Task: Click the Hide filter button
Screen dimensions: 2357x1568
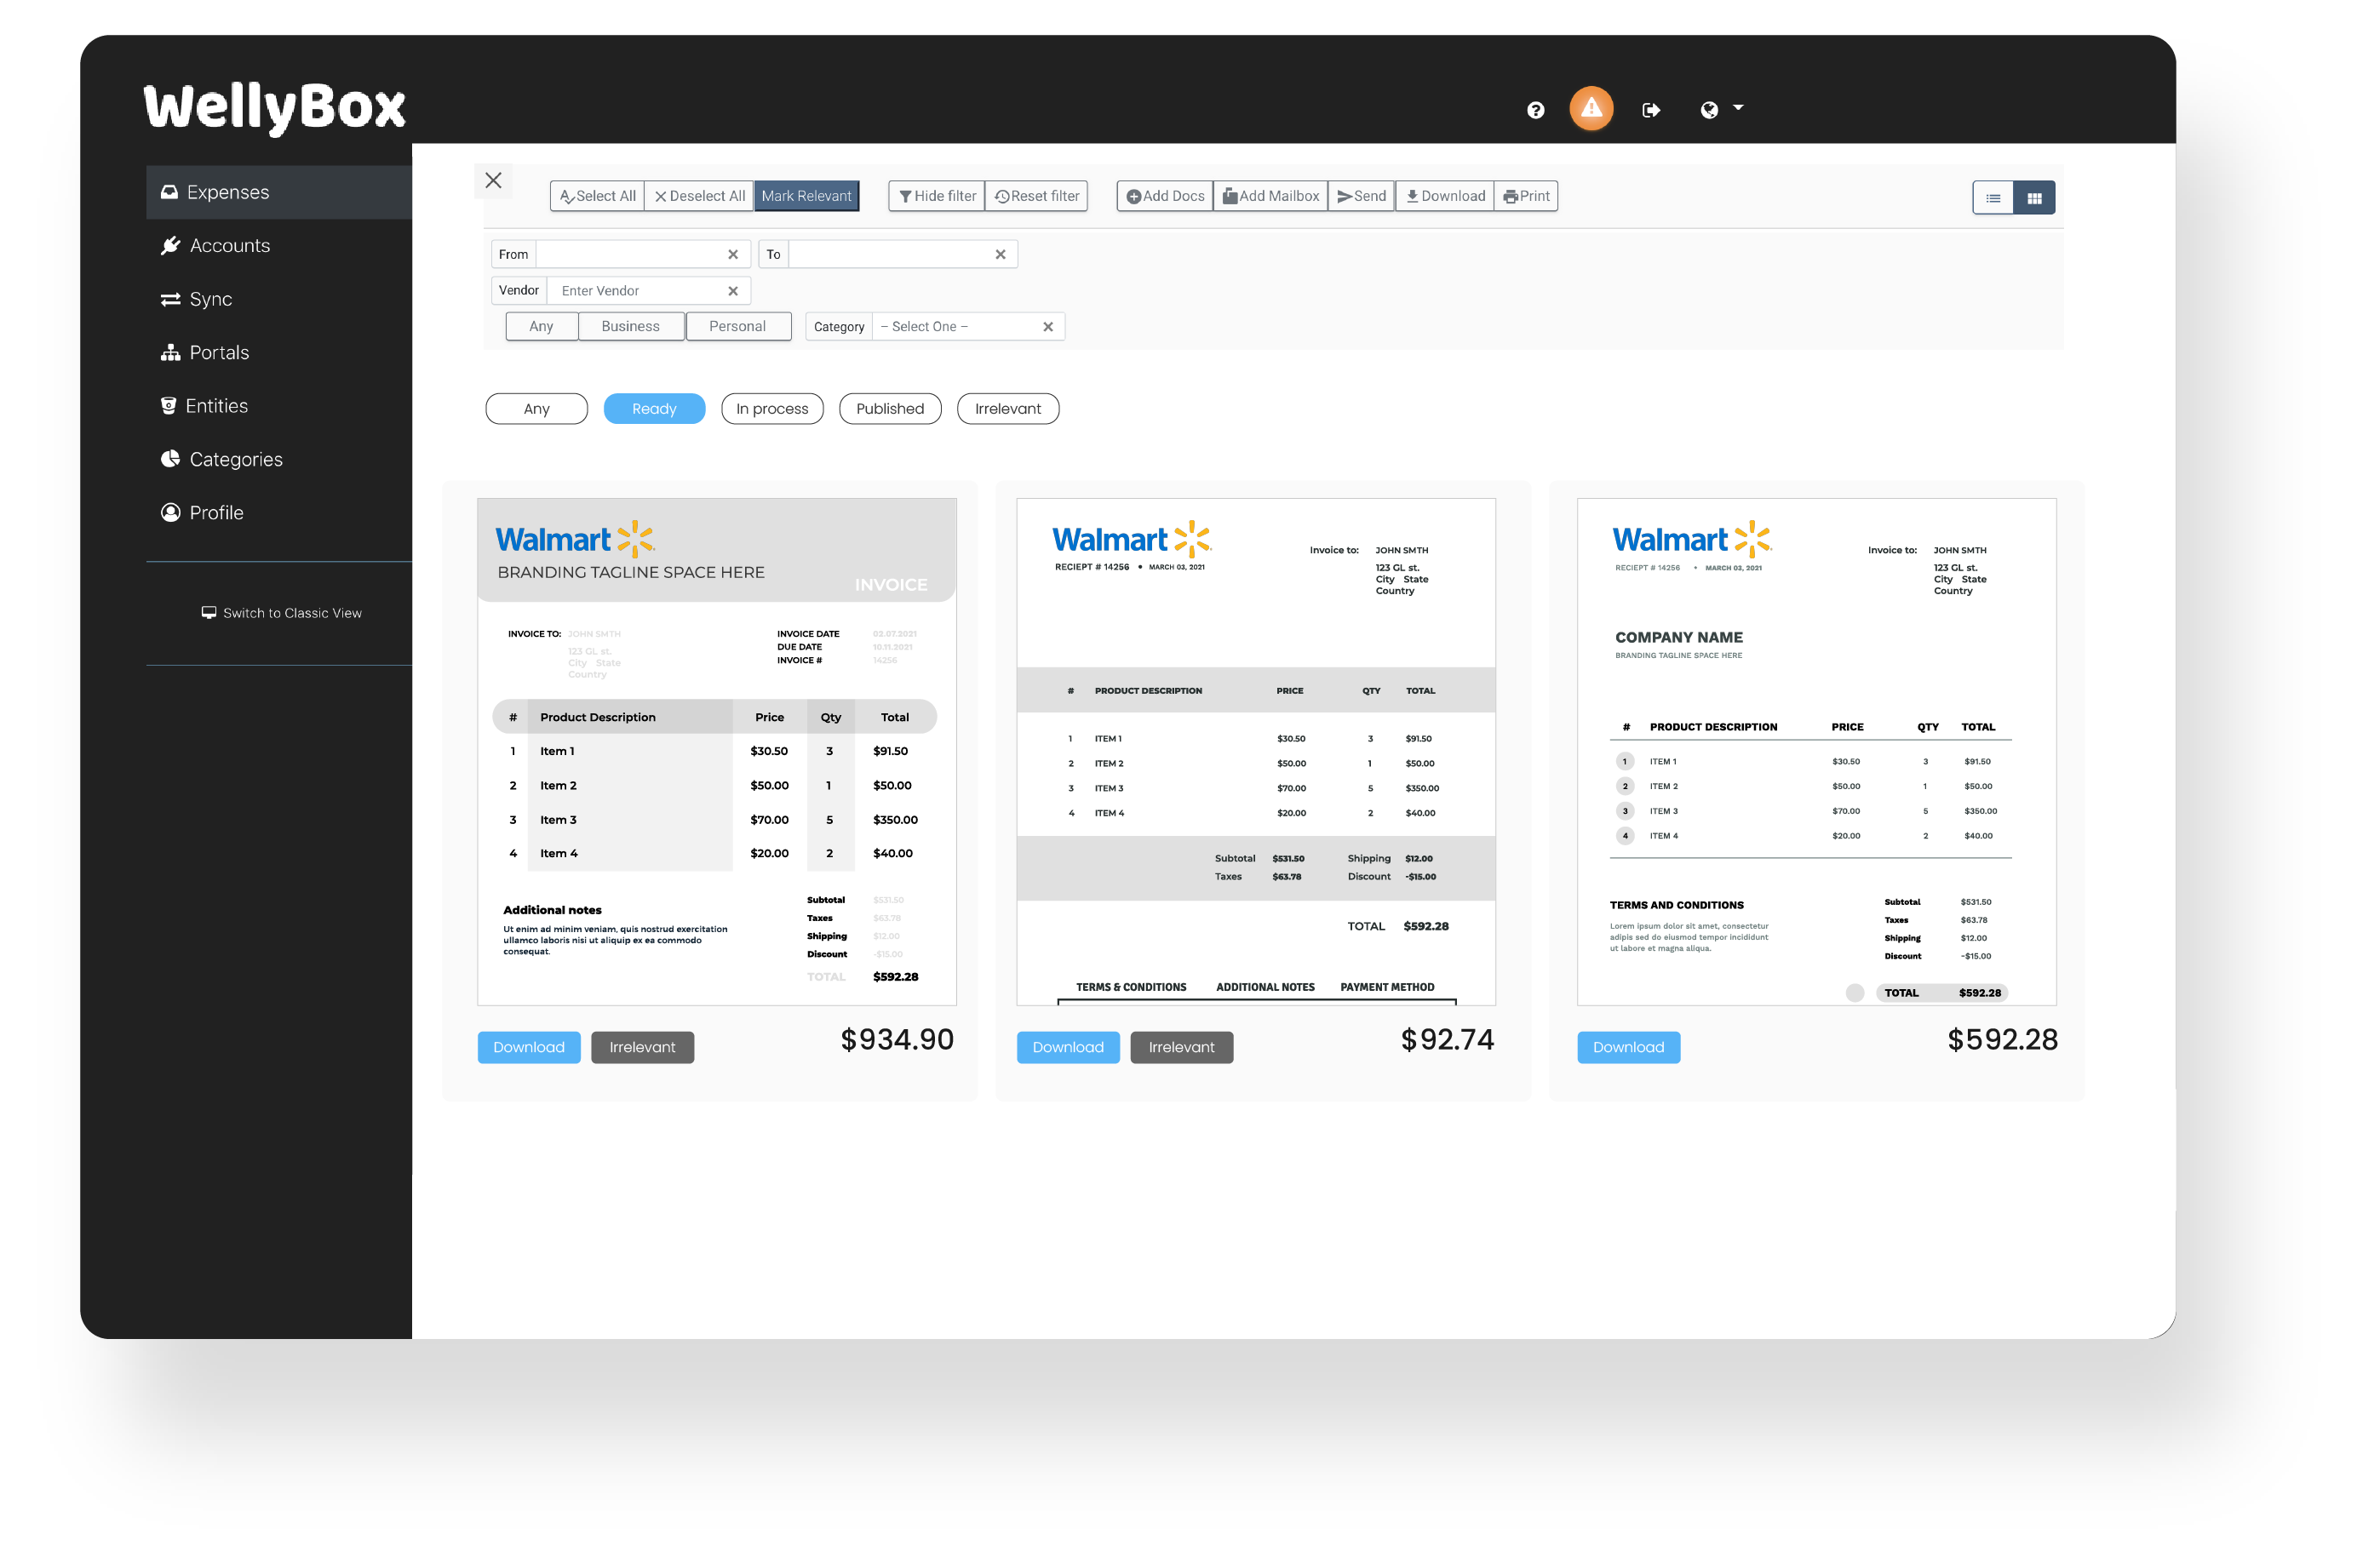Action: (x=934, y=194)
